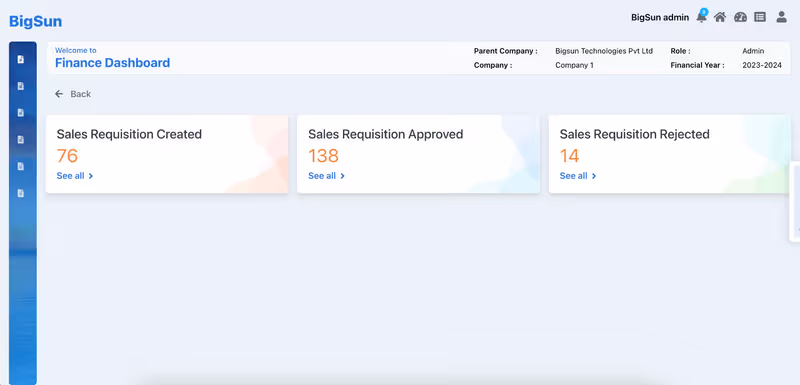The height and width of the screenshot is (385, 800).
Task: Click the 2023-2024 financial year value
Action: (762, 65)
